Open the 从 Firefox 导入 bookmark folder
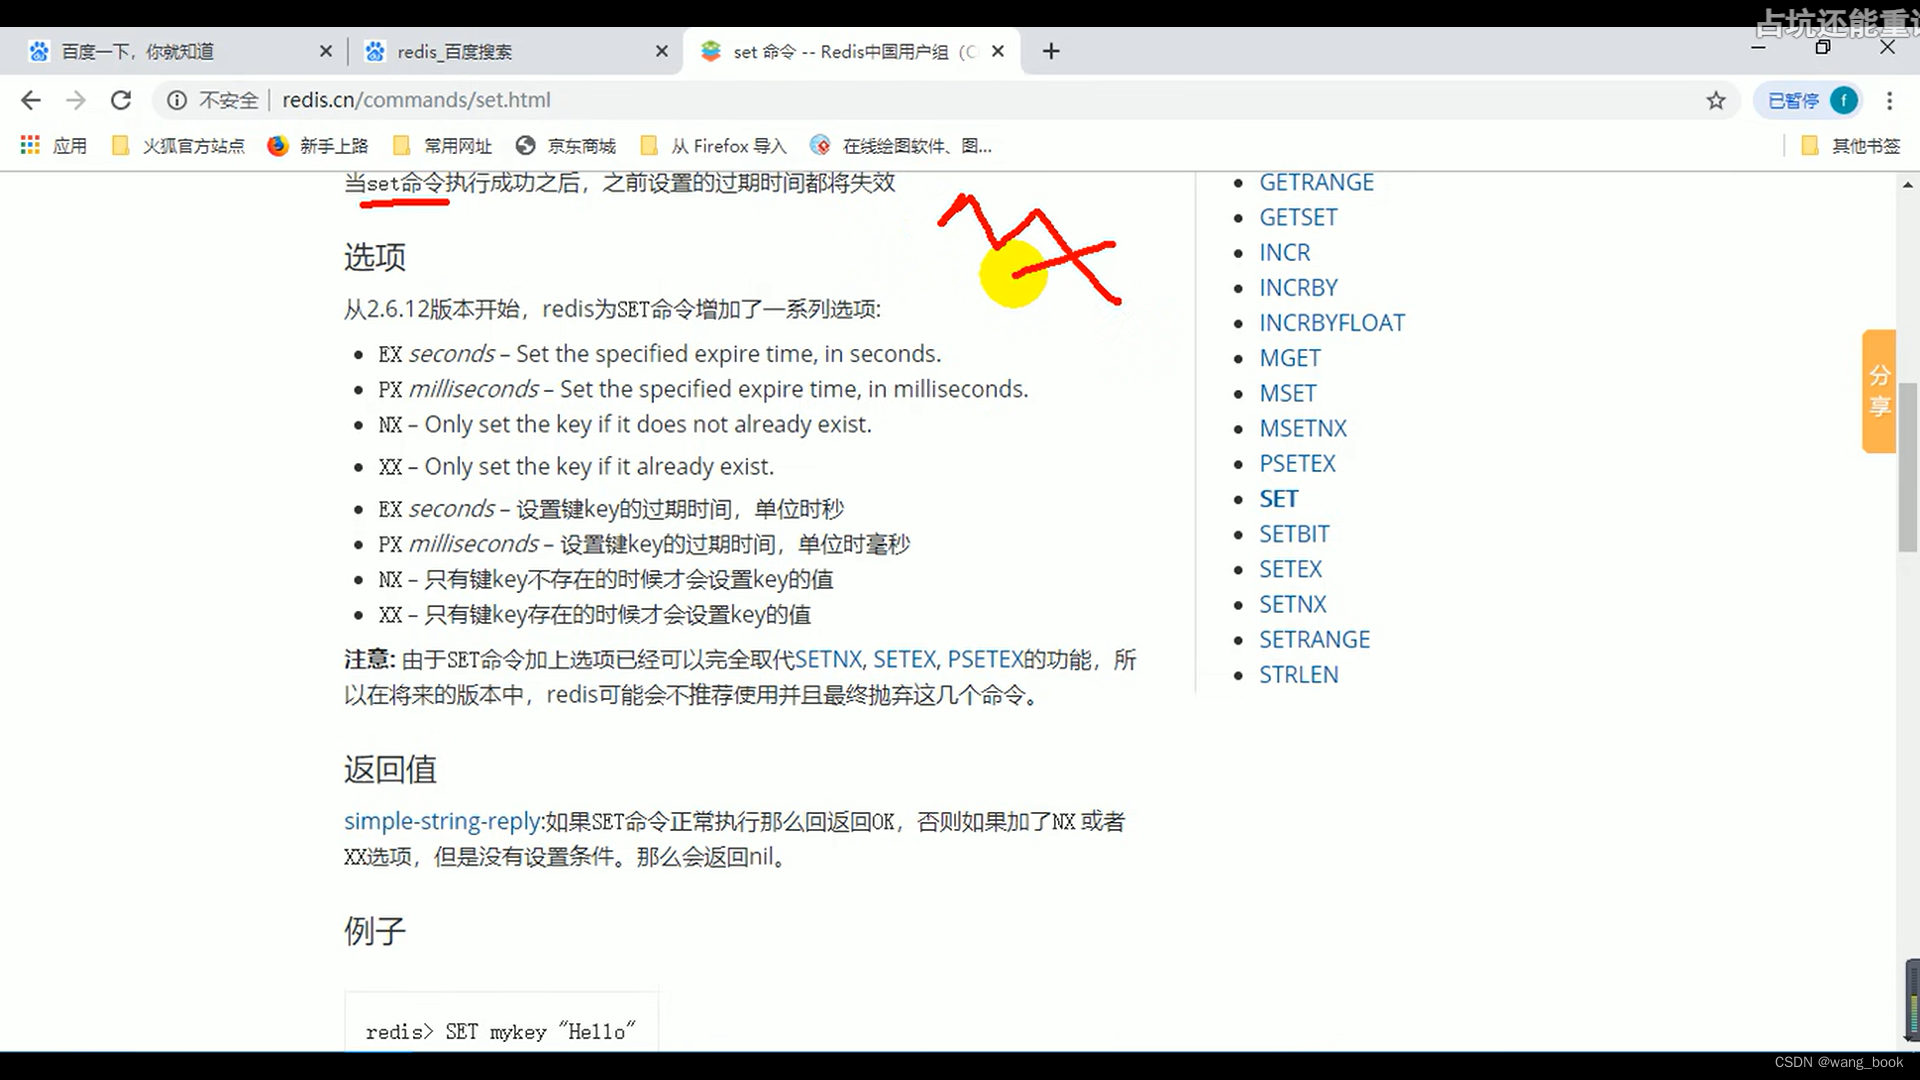The image size is (1920, 1080). pos(713,146)
